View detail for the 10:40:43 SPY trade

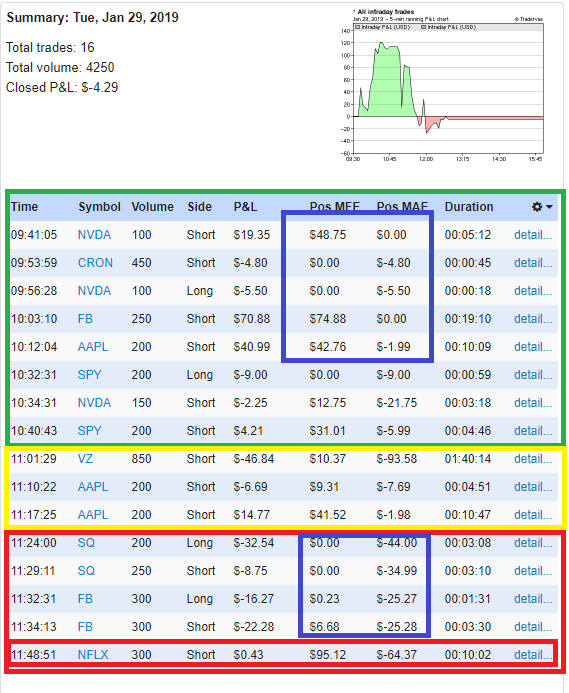533,430
